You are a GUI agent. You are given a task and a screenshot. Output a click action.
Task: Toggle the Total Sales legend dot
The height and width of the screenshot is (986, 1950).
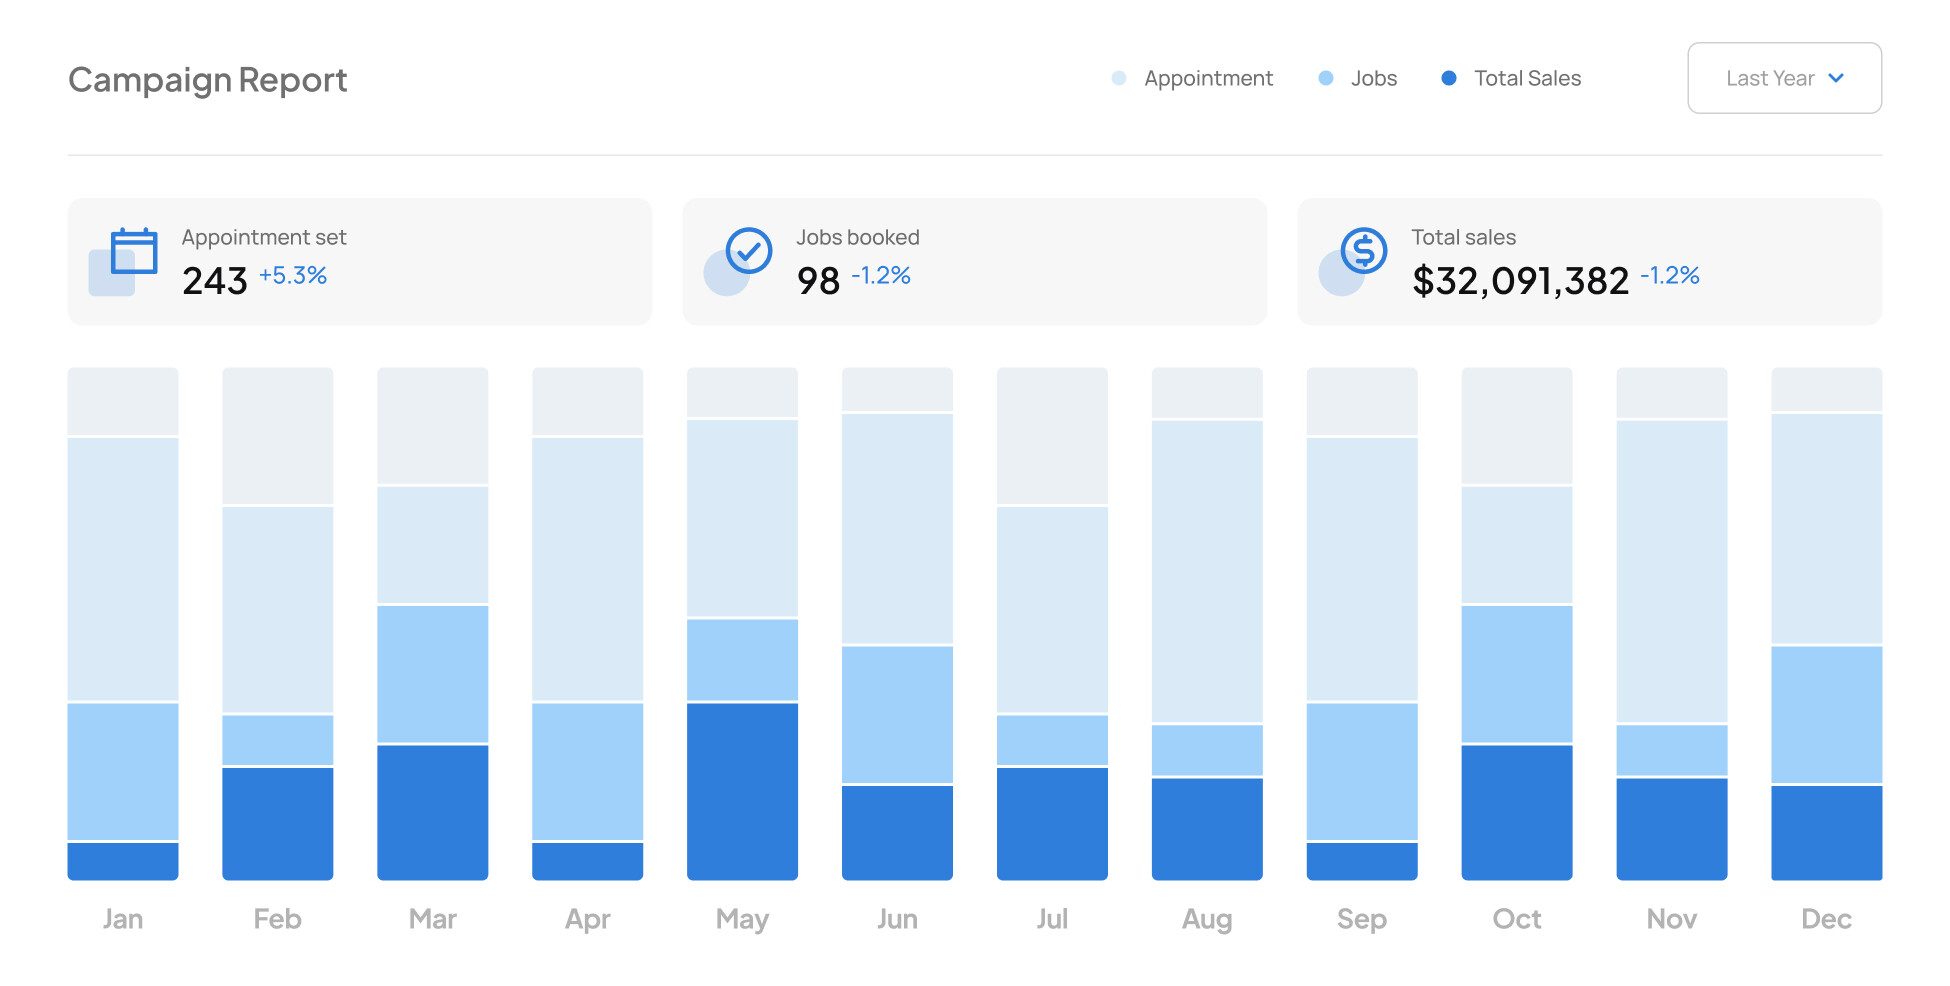(x=1449, y=78)
